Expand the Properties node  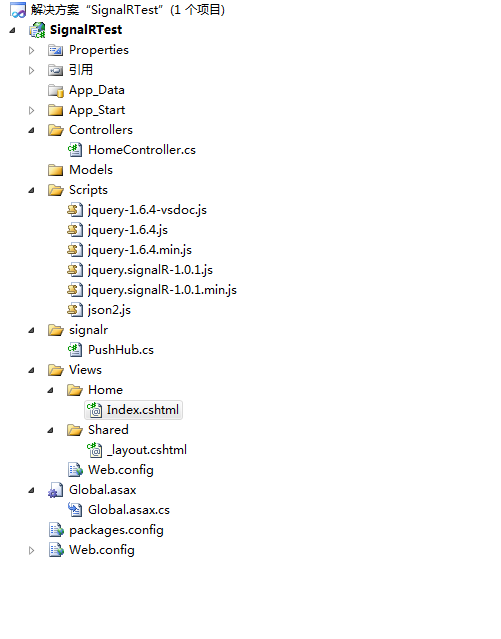pyautogui.click(x=31, y=50)
